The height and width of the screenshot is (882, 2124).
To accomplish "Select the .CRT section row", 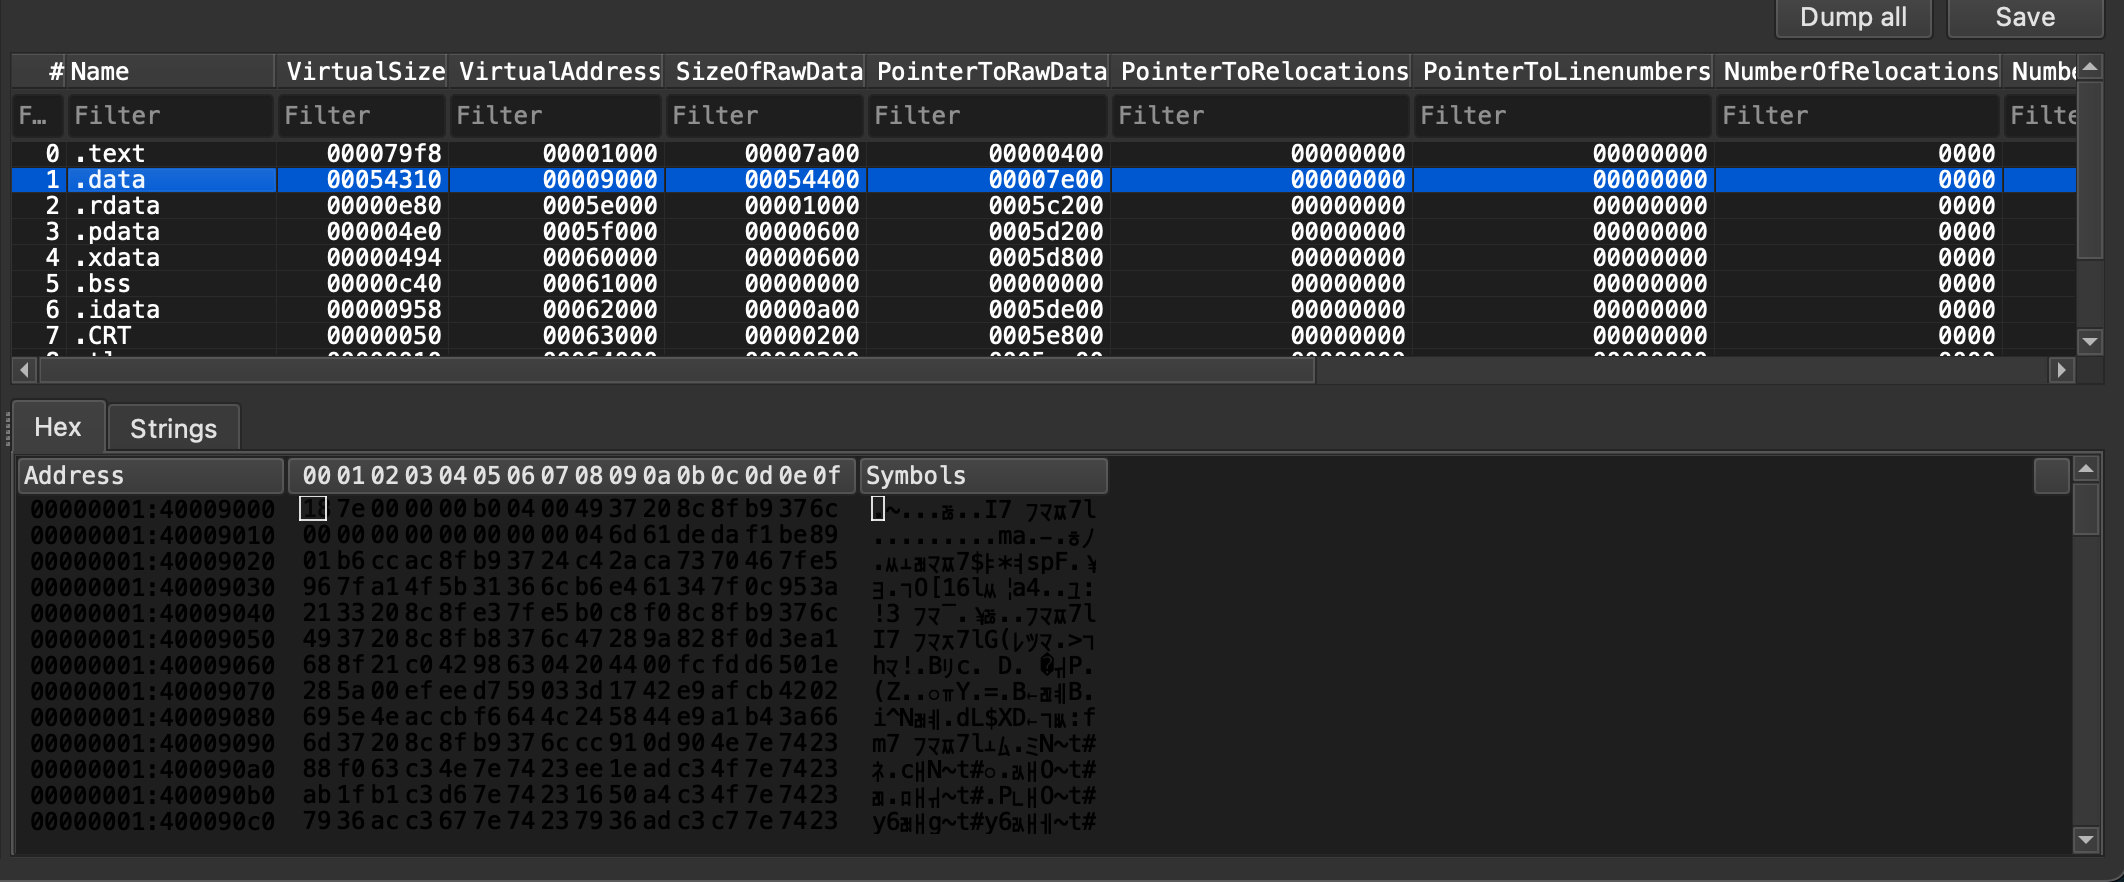I will 1044,336.
